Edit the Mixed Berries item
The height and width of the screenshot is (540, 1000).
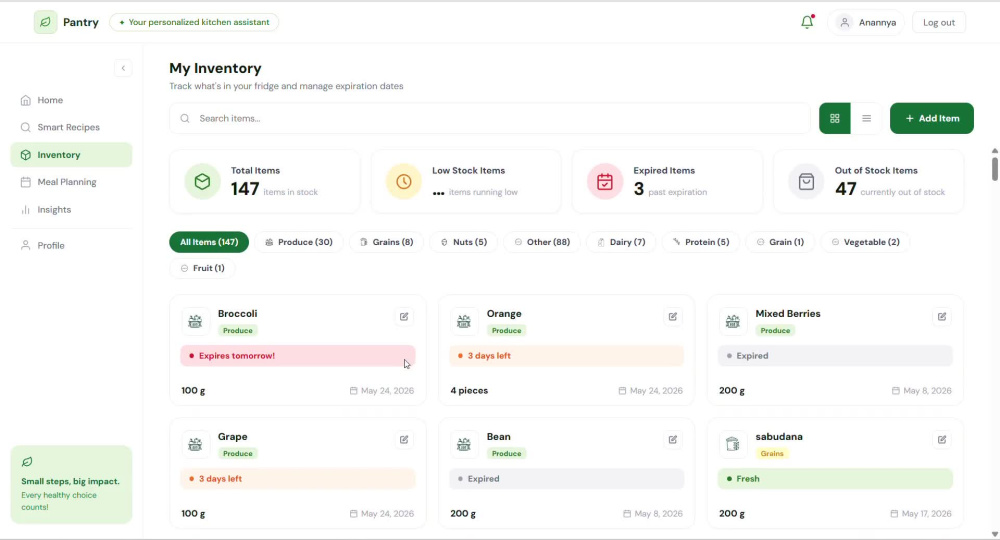[x=942, y=317]
